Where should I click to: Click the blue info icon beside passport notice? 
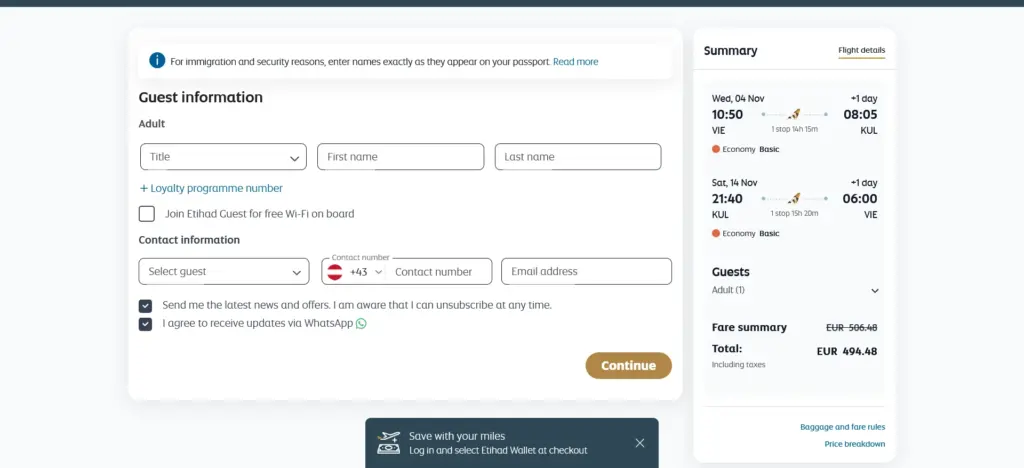157,61
